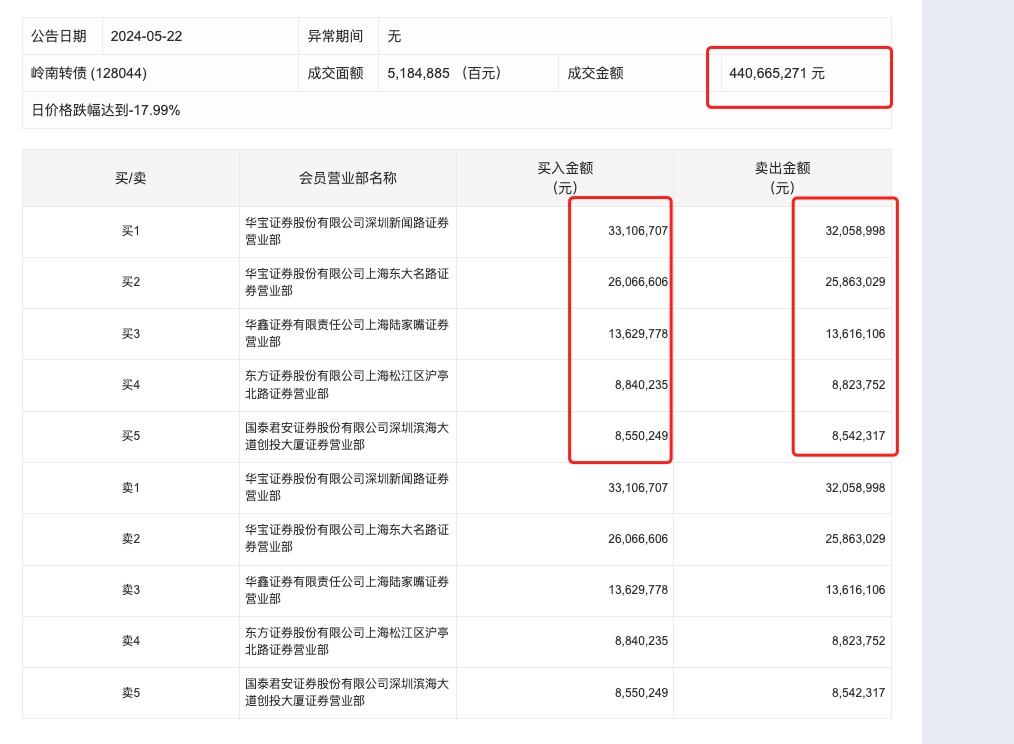This screenshot has width=1014, height=744.
Task: Click the 买/卖 column header
Action: 130,178
